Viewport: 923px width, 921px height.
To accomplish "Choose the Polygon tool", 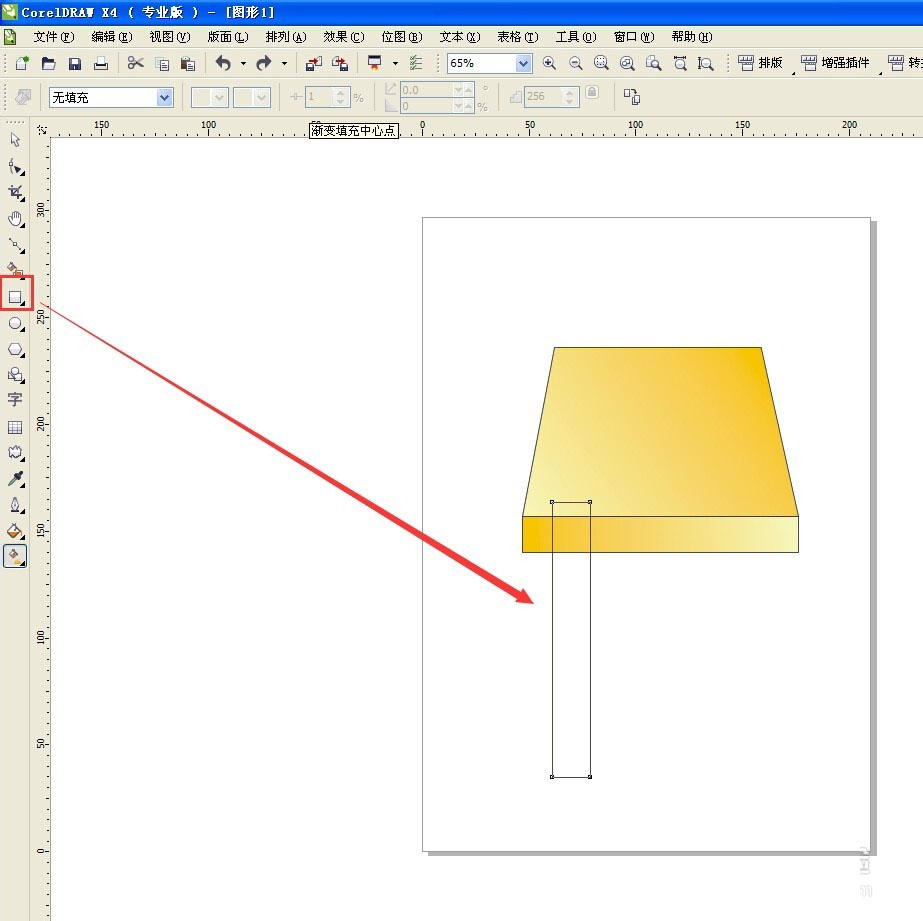I will click(x=15, y=350).
